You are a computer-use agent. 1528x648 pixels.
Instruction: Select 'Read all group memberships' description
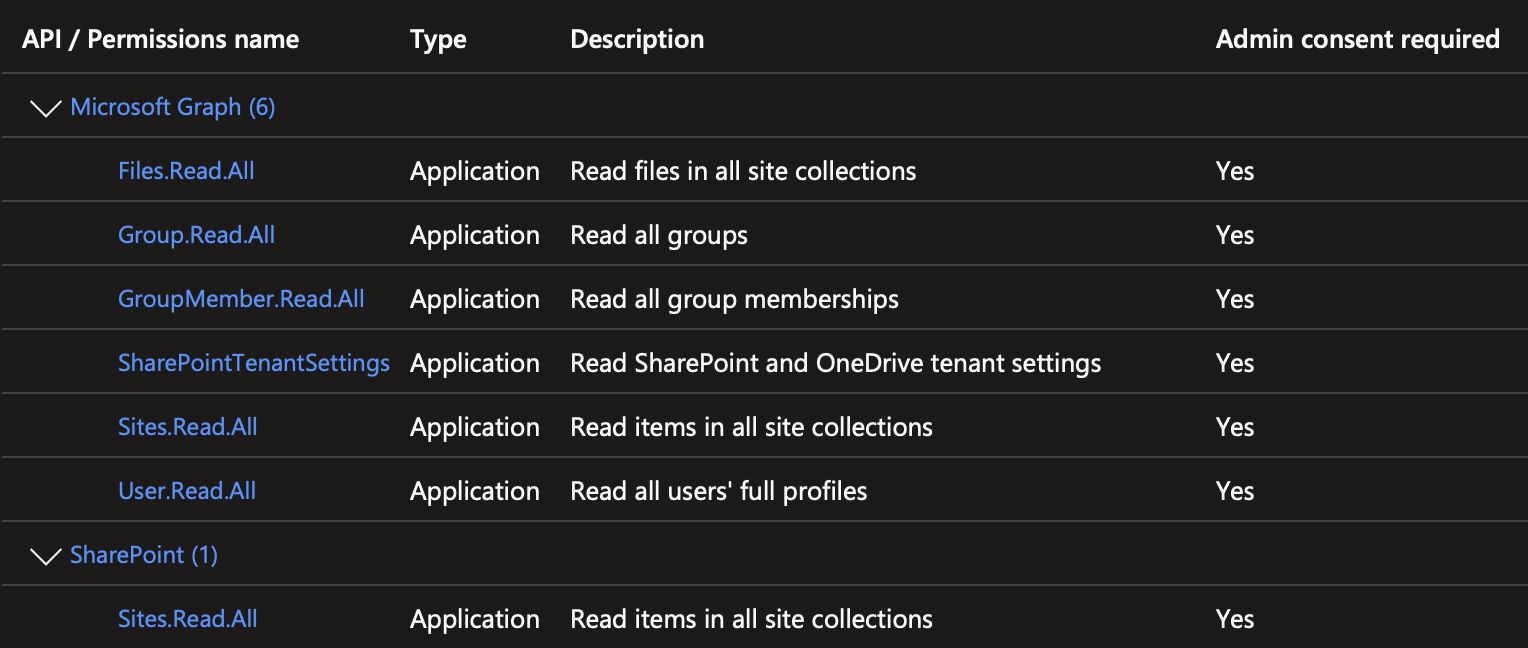[x=734, y=299]
